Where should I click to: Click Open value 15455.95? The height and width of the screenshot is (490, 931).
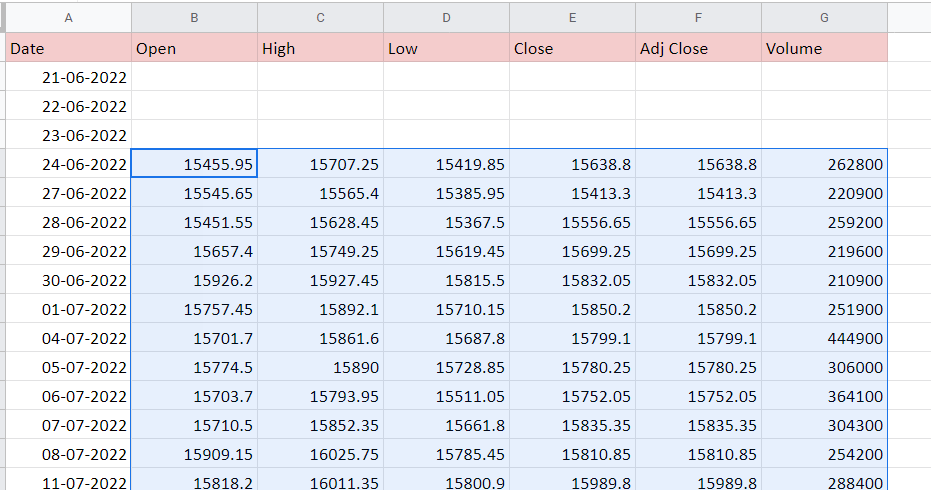pyautogui.click(x=194, y=164)
